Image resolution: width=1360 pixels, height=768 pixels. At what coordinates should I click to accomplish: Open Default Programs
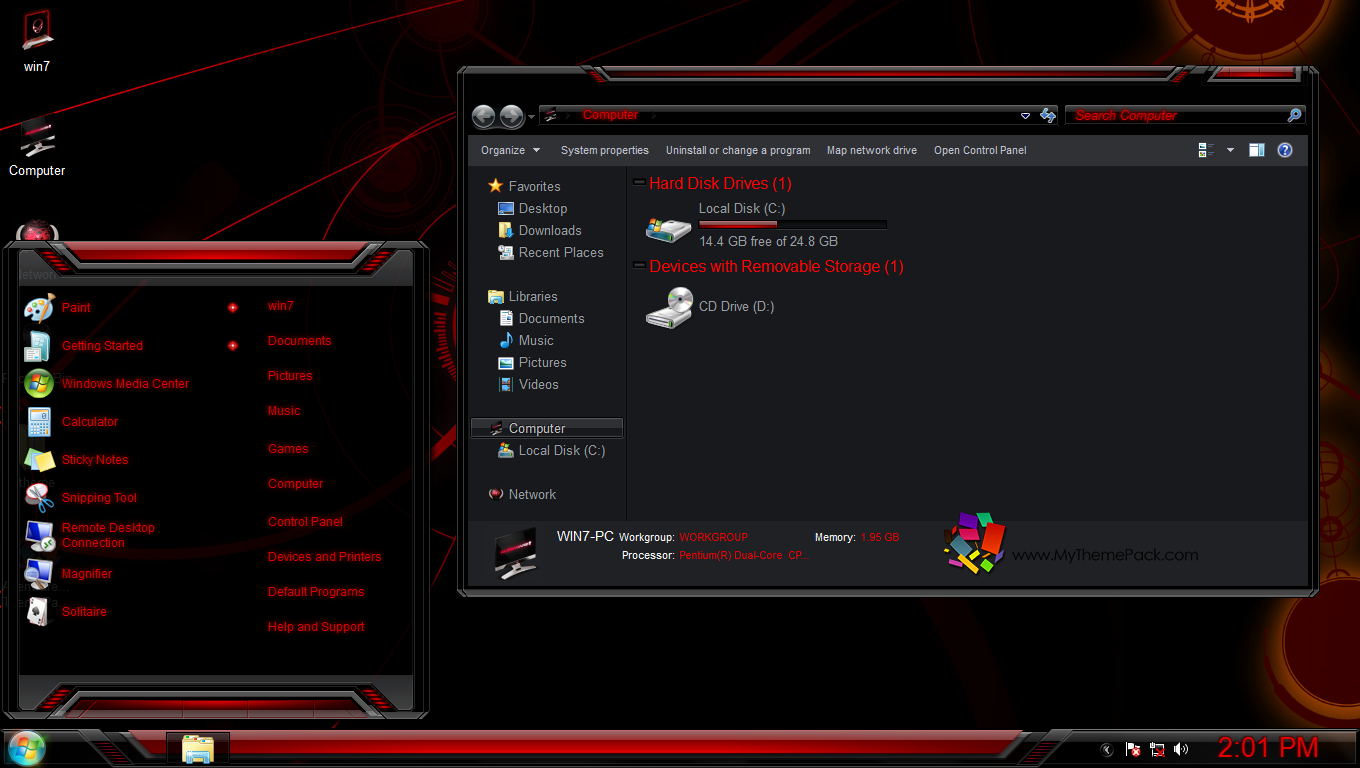[316, 592]
